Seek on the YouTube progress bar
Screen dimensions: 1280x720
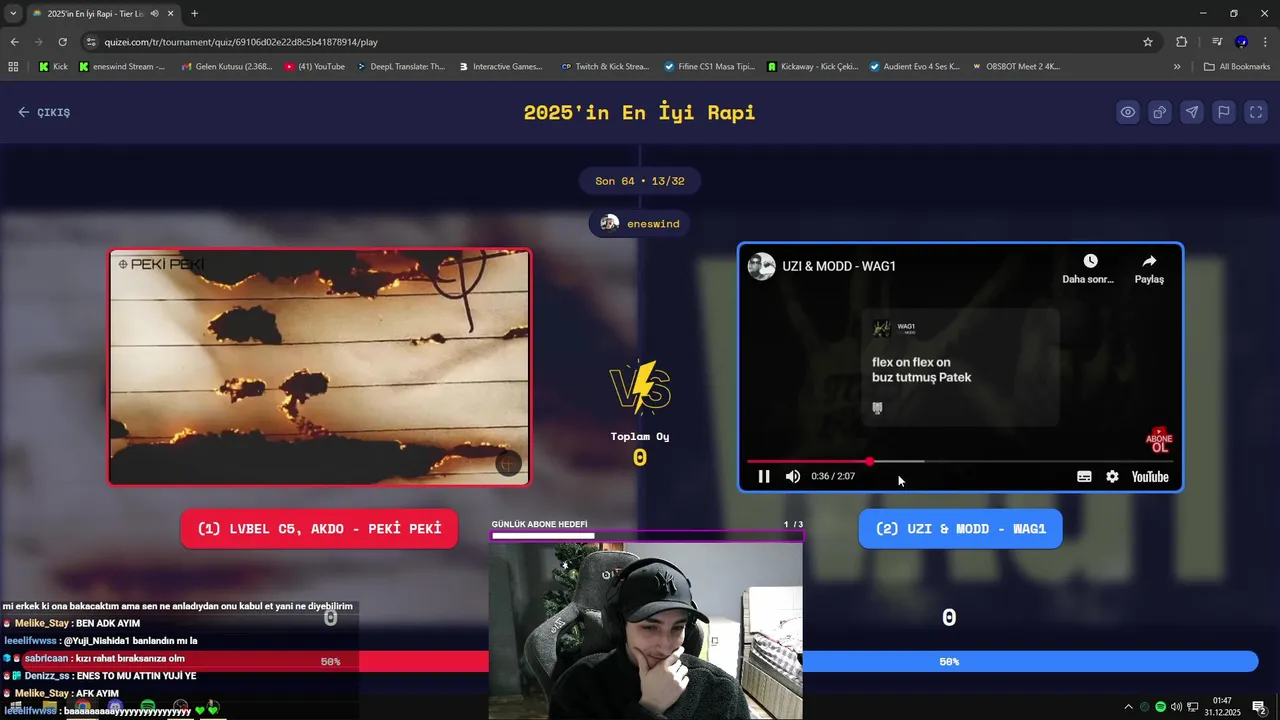coord(960,462)
